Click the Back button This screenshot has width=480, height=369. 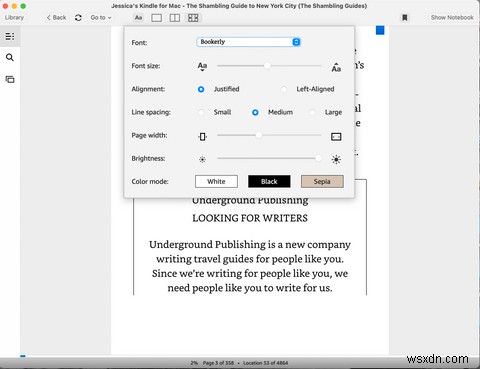click(x=56, y=17)
